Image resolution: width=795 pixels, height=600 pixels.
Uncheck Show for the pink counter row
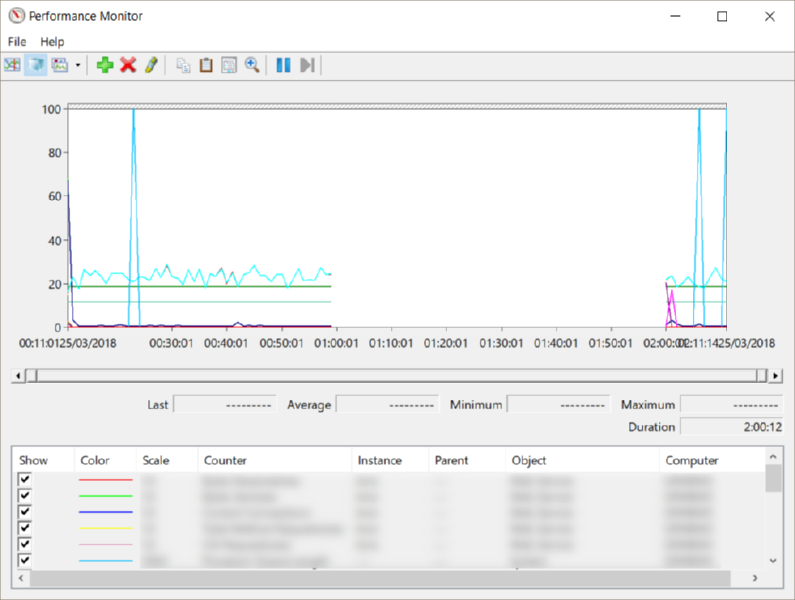(x=24, y=544)
